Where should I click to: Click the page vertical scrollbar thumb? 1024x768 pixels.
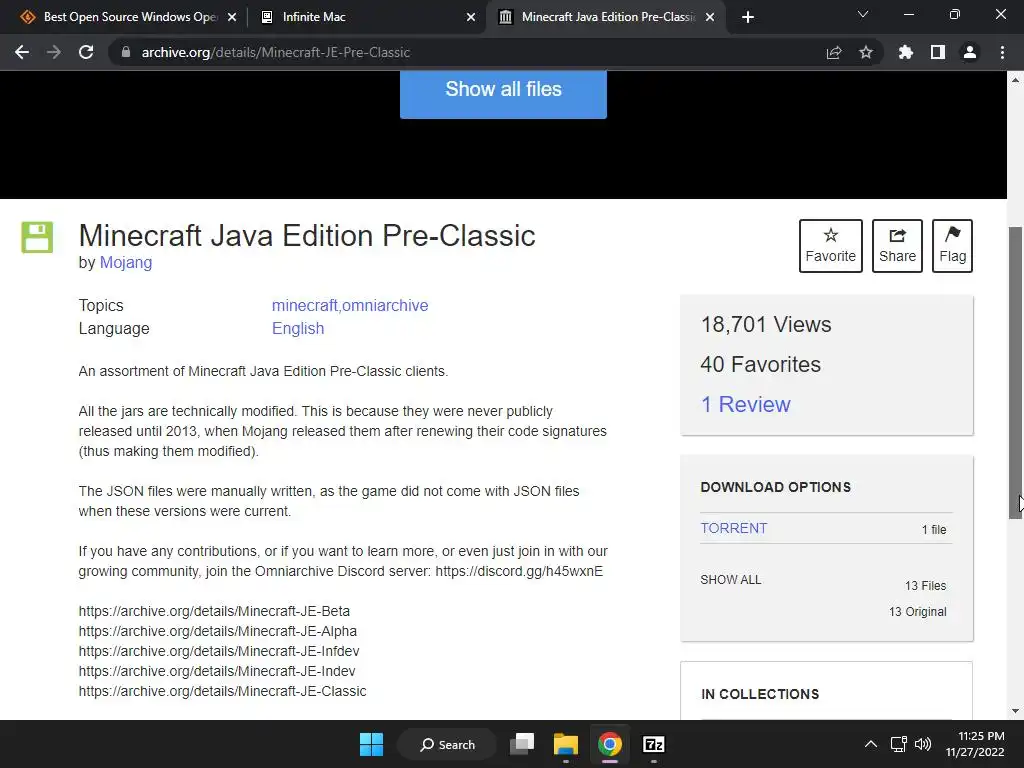pos(1015,373)
